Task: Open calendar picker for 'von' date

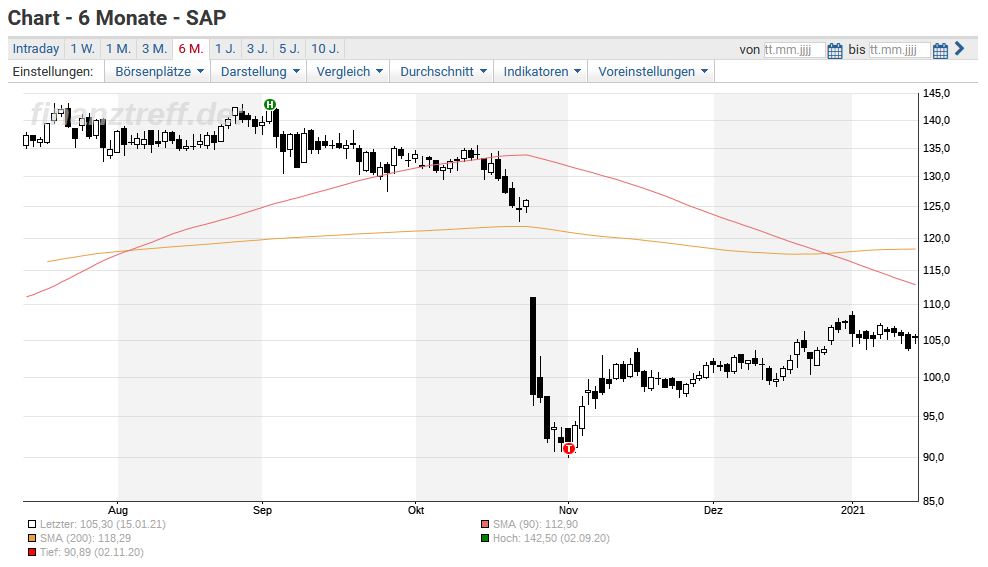Action: click(835, 50)
